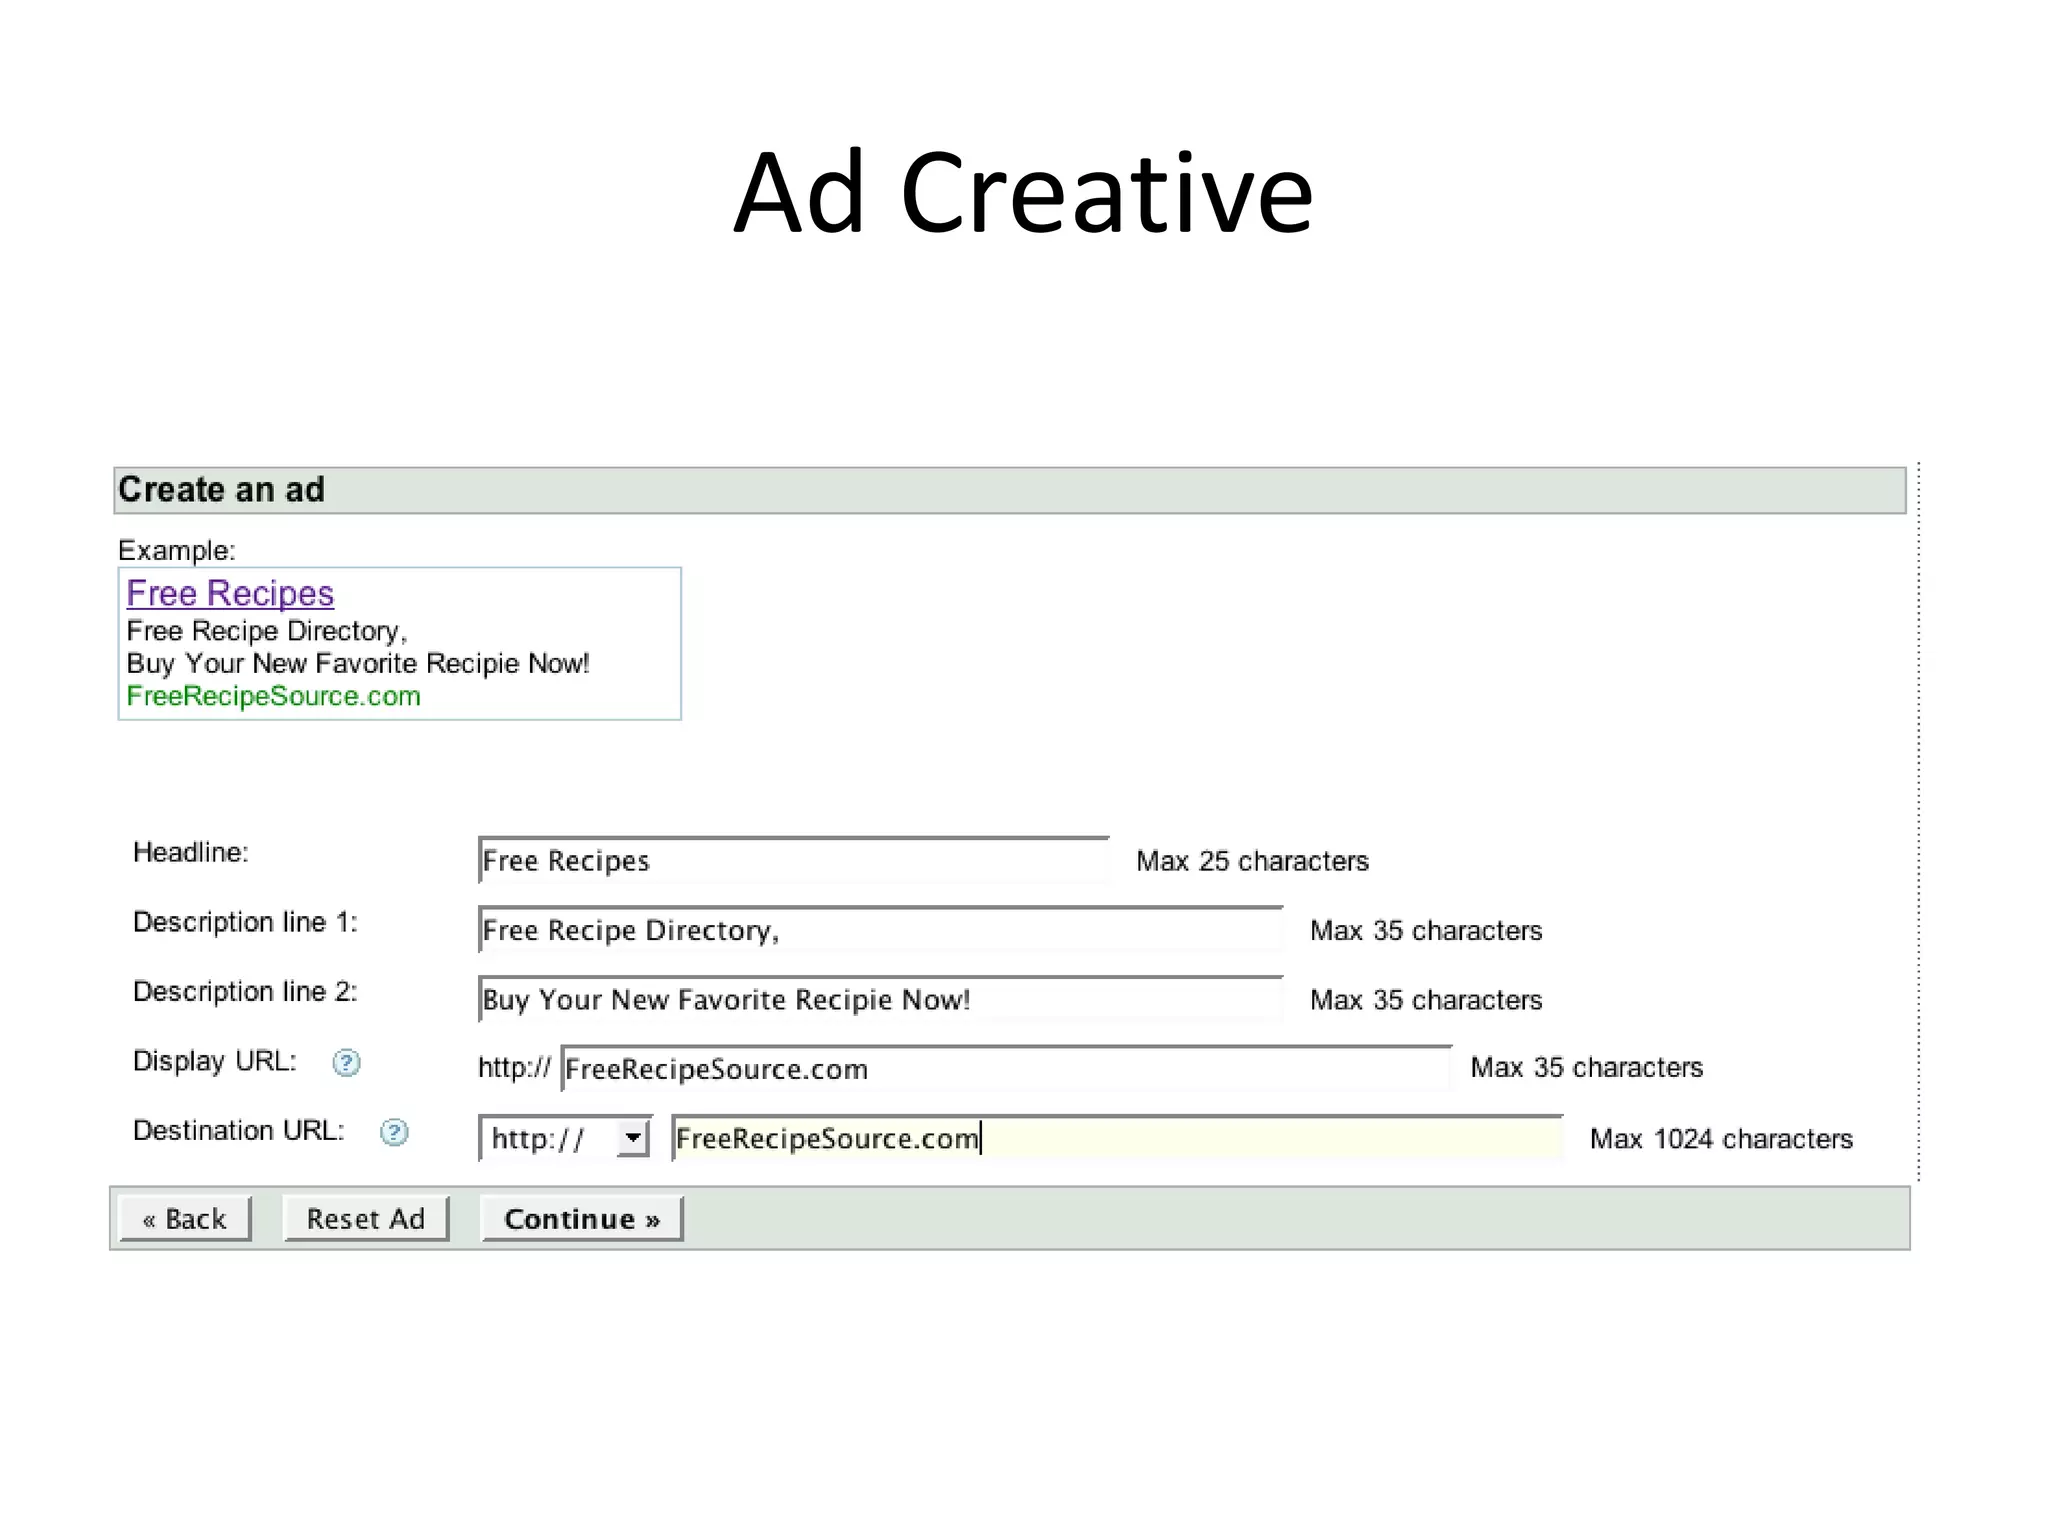Screen dimensions: 2048x1536
Task: Click the 'Headline:' label
Action: [191, 852]
